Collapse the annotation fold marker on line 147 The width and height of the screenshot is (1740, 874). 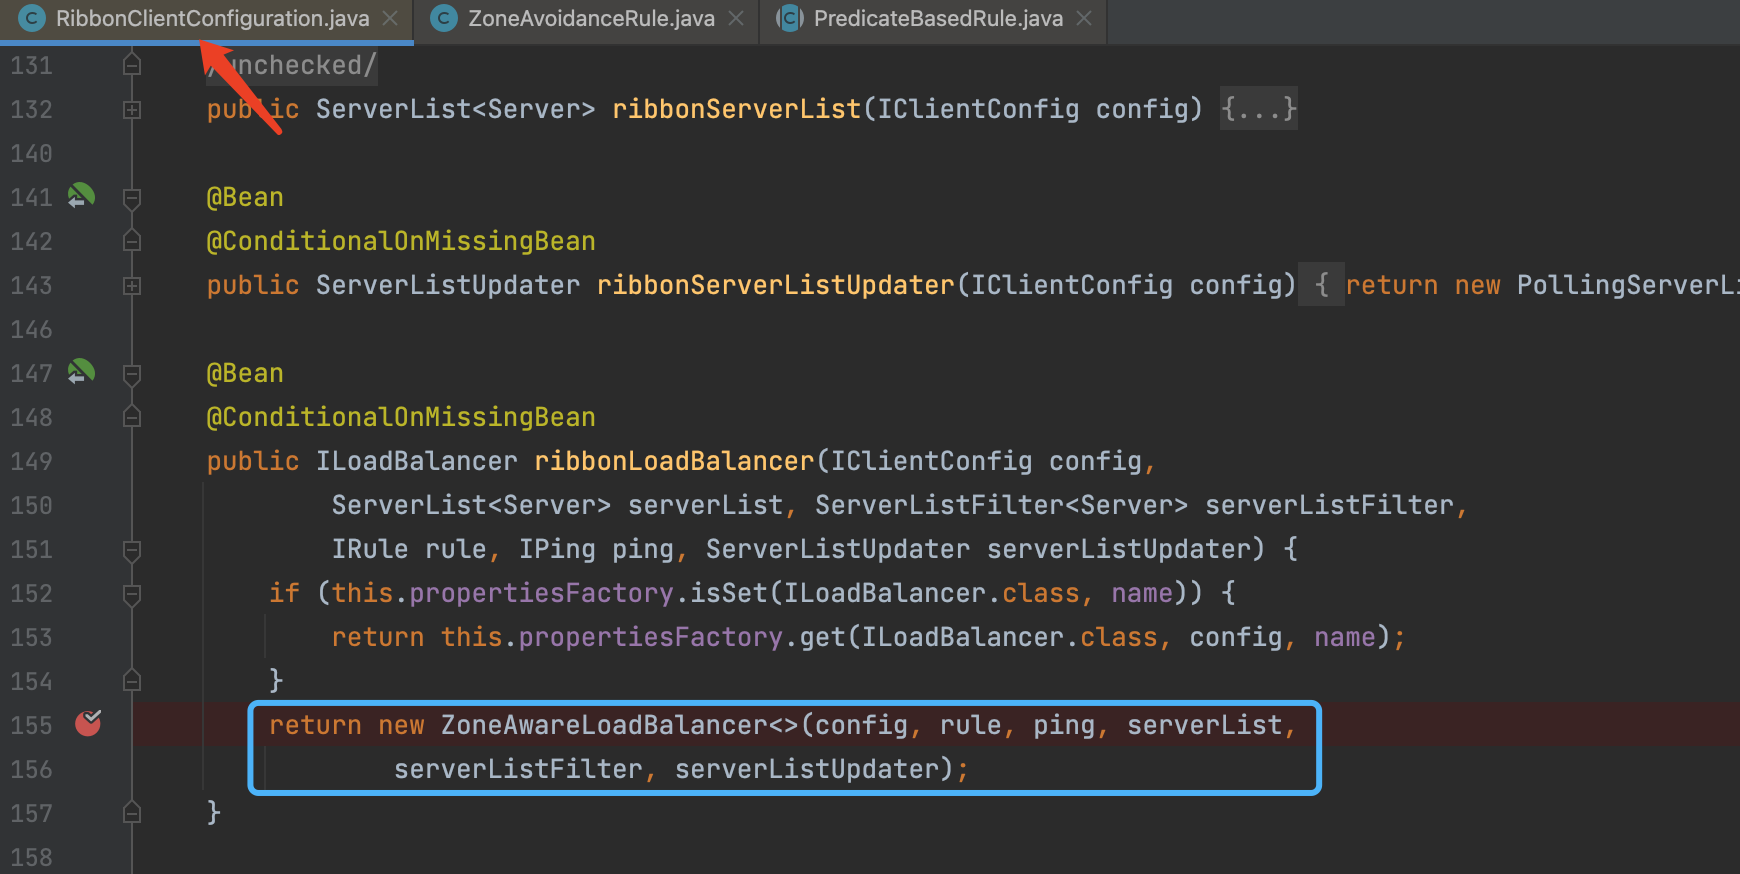click(131, 374)
